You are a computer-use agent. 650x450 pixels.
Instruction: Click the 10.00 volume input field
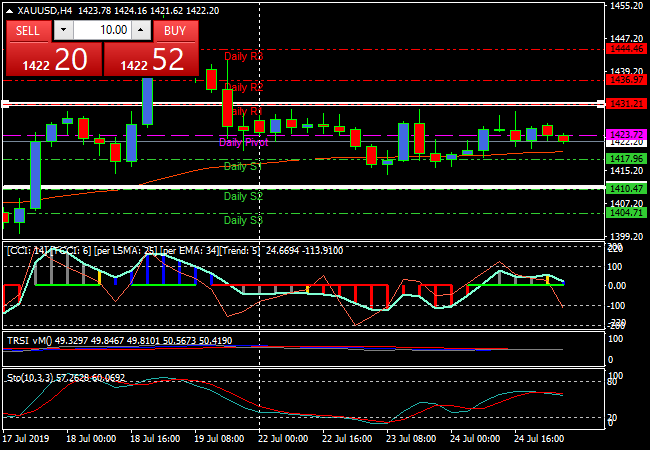click(101, 31)
